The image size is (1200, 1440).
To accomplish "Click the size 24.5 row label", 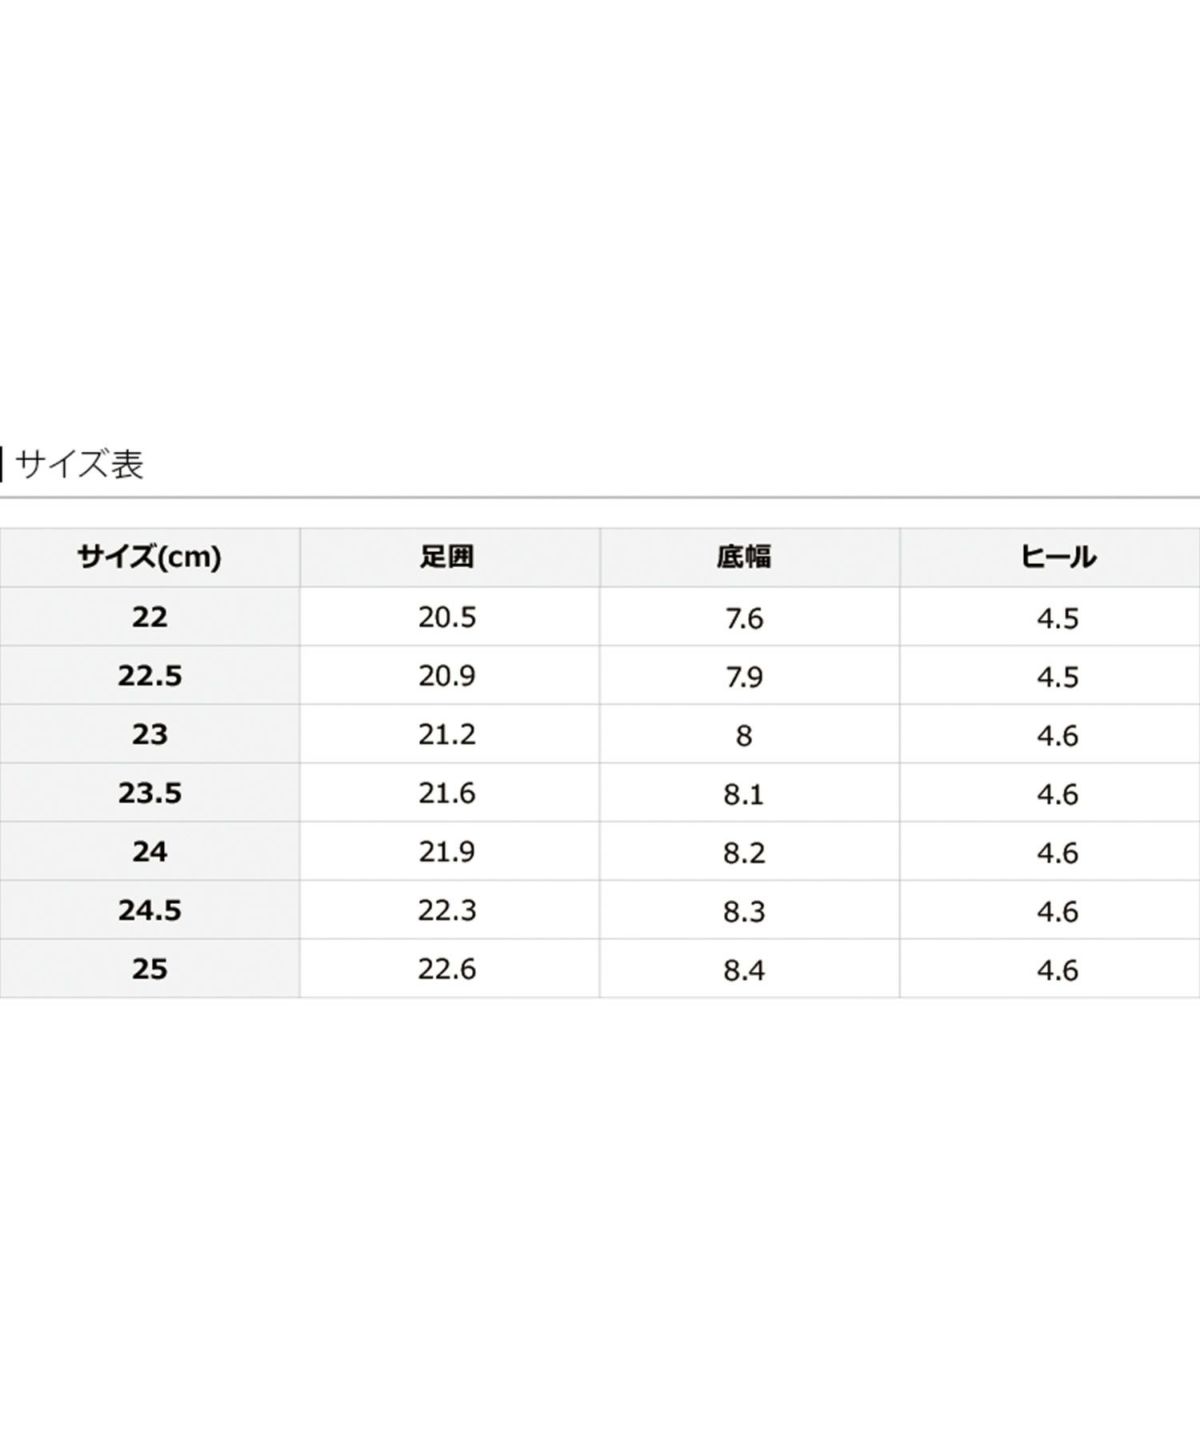I will pos(150,911).
